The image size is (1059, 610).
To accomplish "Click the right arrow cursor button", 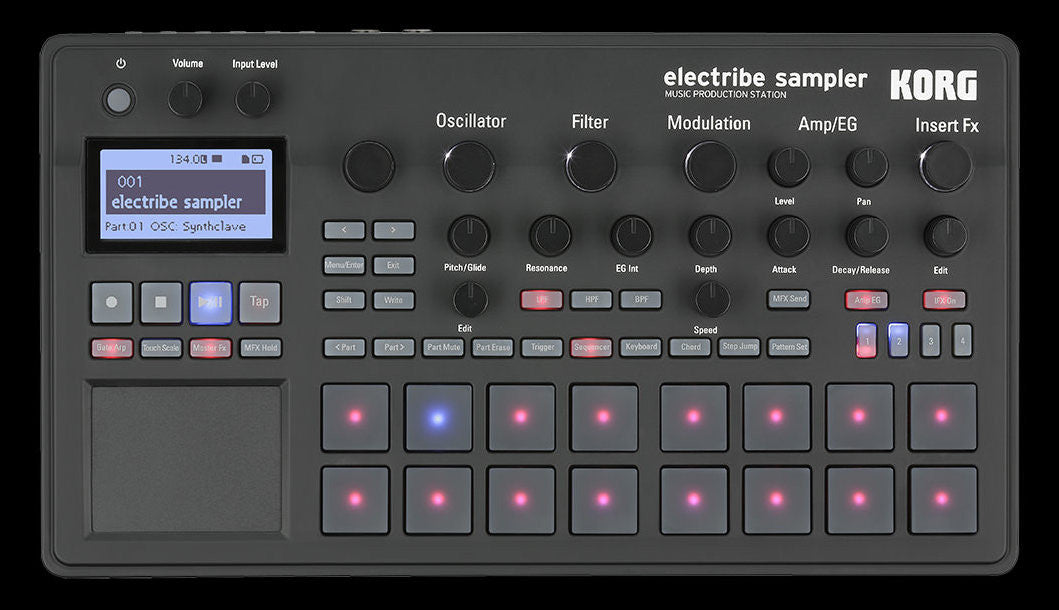I will [393, 230].
